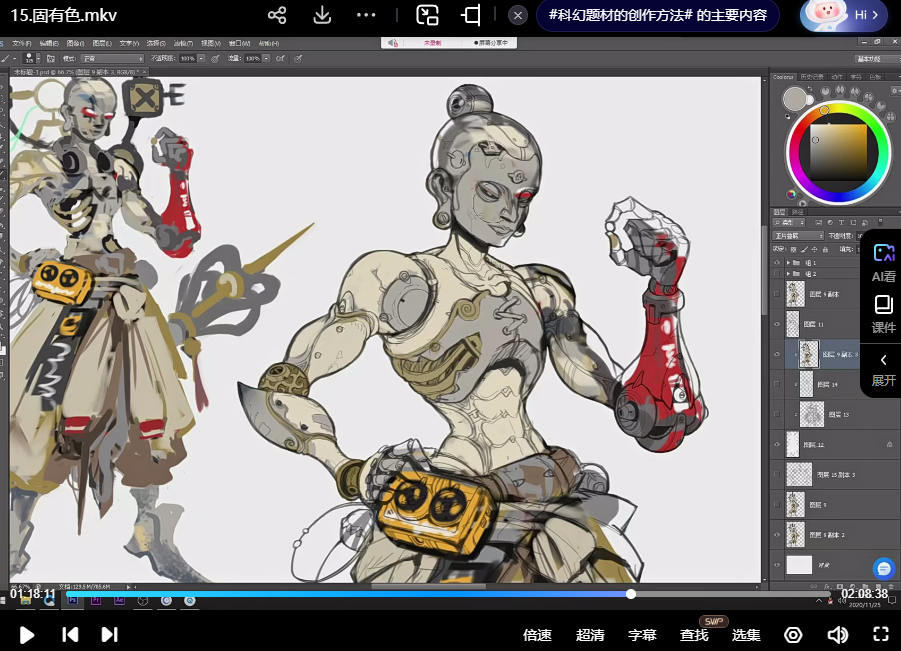Open the three-dot more options menu
Screen dimensions: 901x651
[366, 16]
